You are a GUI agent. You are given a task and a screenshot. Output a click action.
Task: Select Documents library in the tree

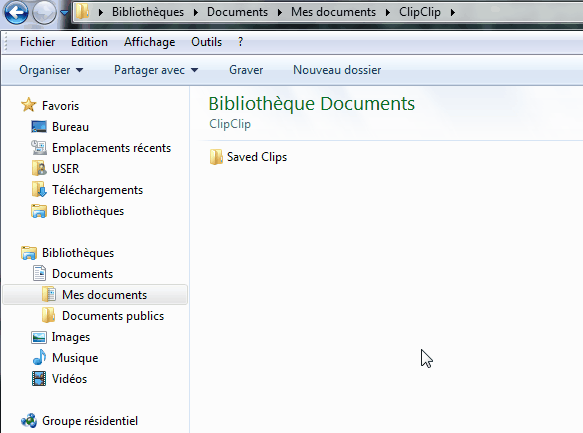coord(82,274)
